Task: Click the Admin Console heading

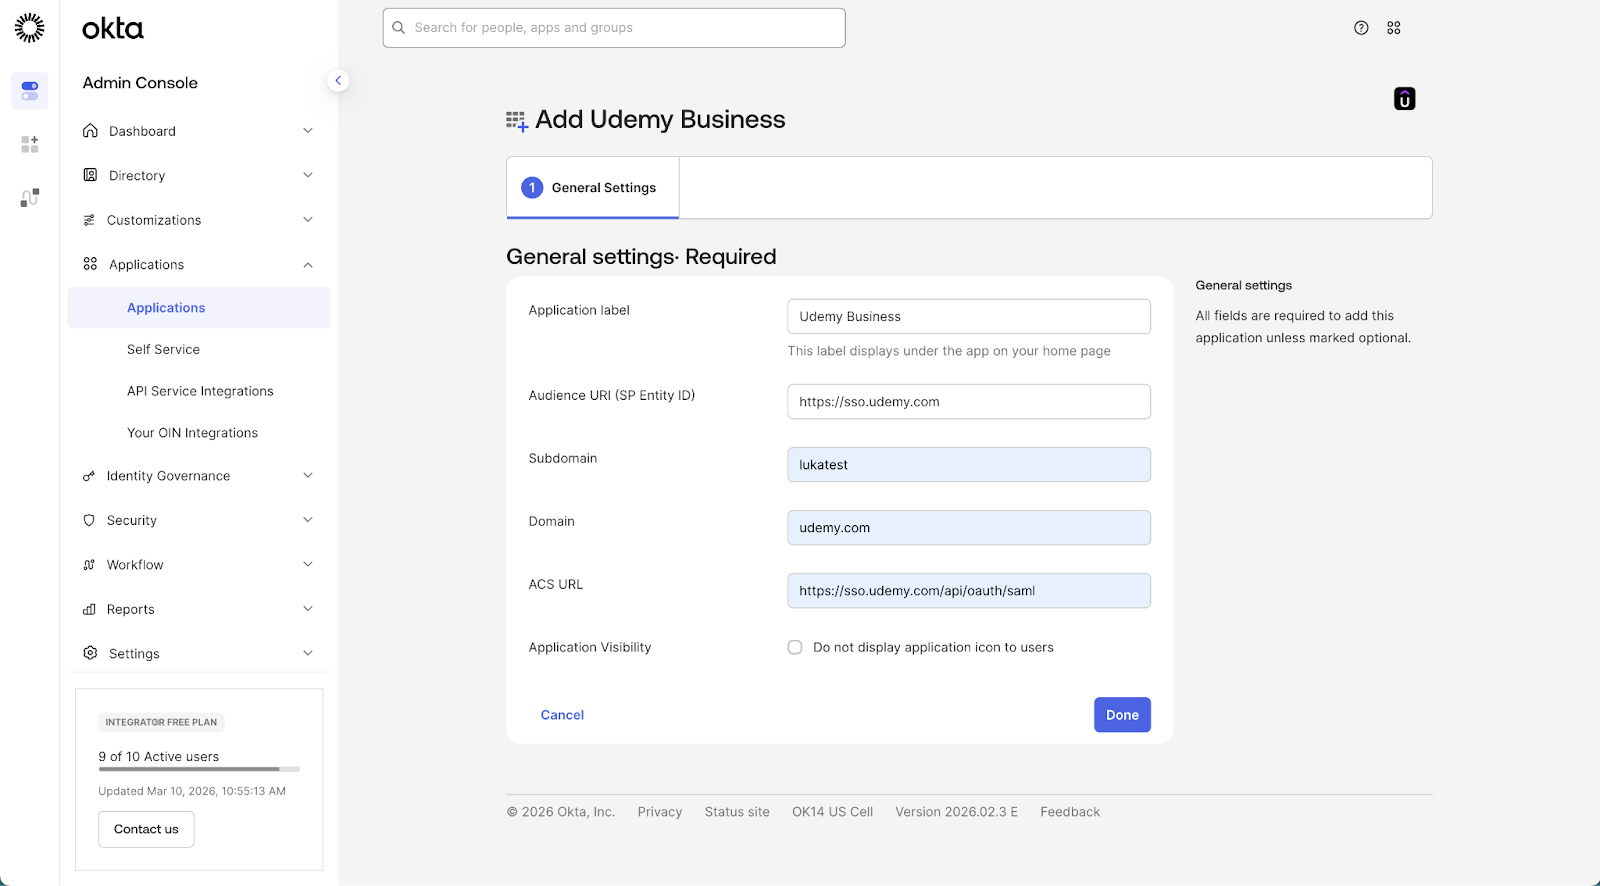Action: [140, 83]
